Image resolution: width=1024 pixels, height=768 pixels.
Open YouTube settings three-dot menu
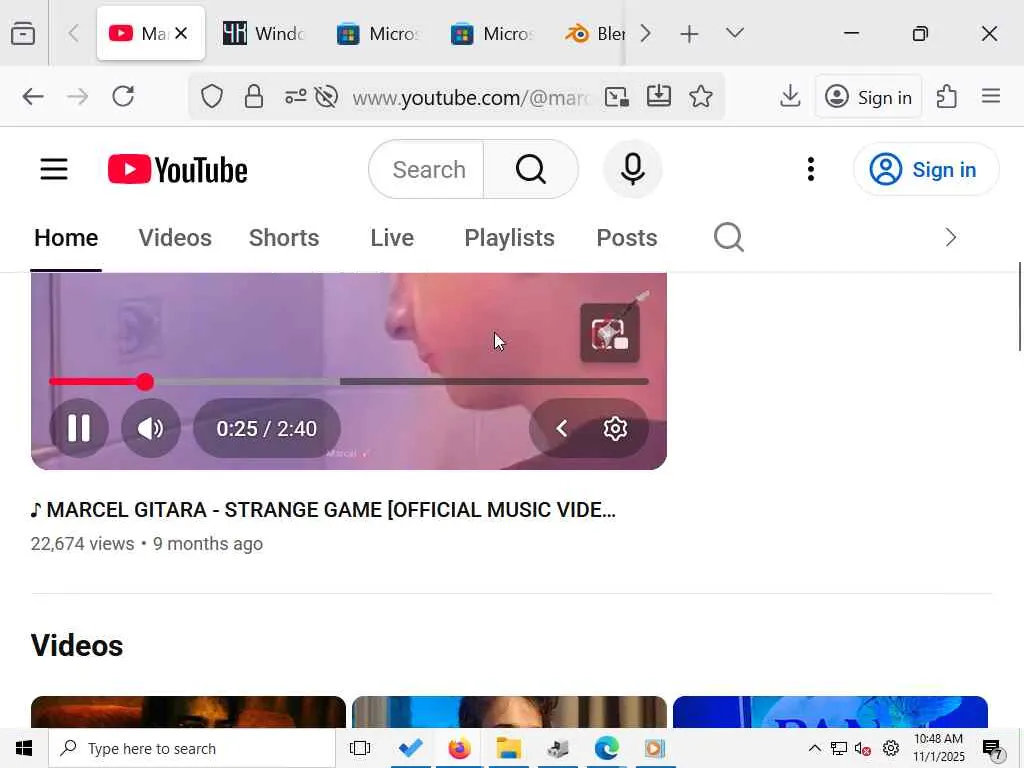click(x=810, y=169)
